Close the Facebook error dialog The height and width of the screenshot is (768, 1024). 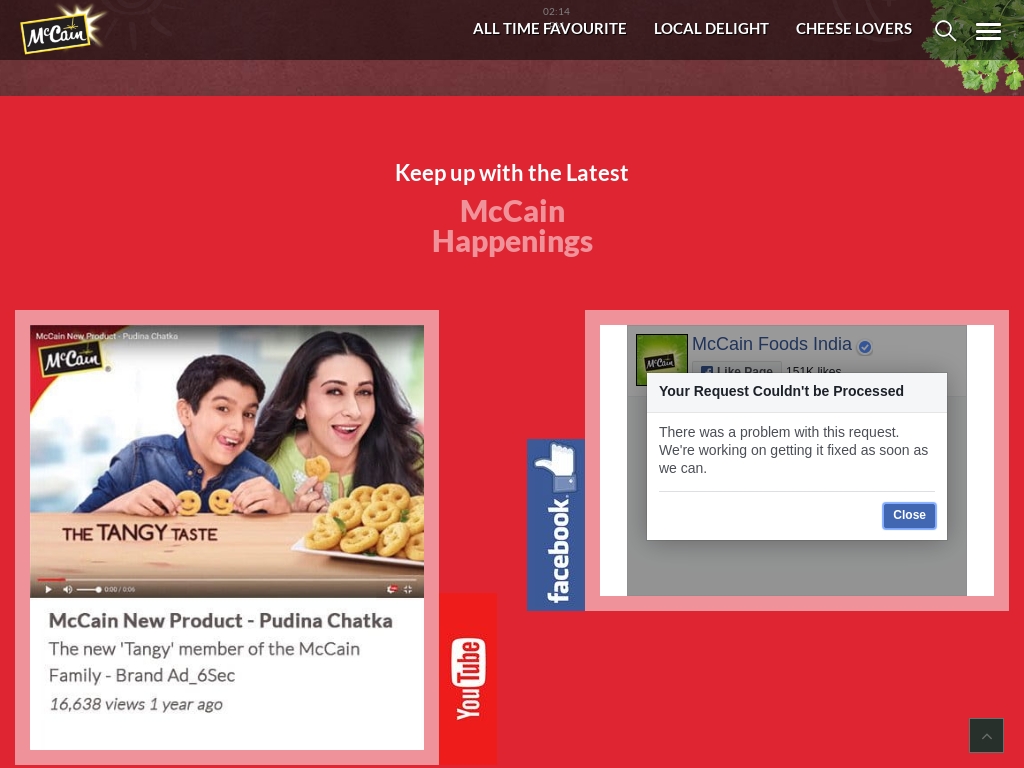click(909, 515)
